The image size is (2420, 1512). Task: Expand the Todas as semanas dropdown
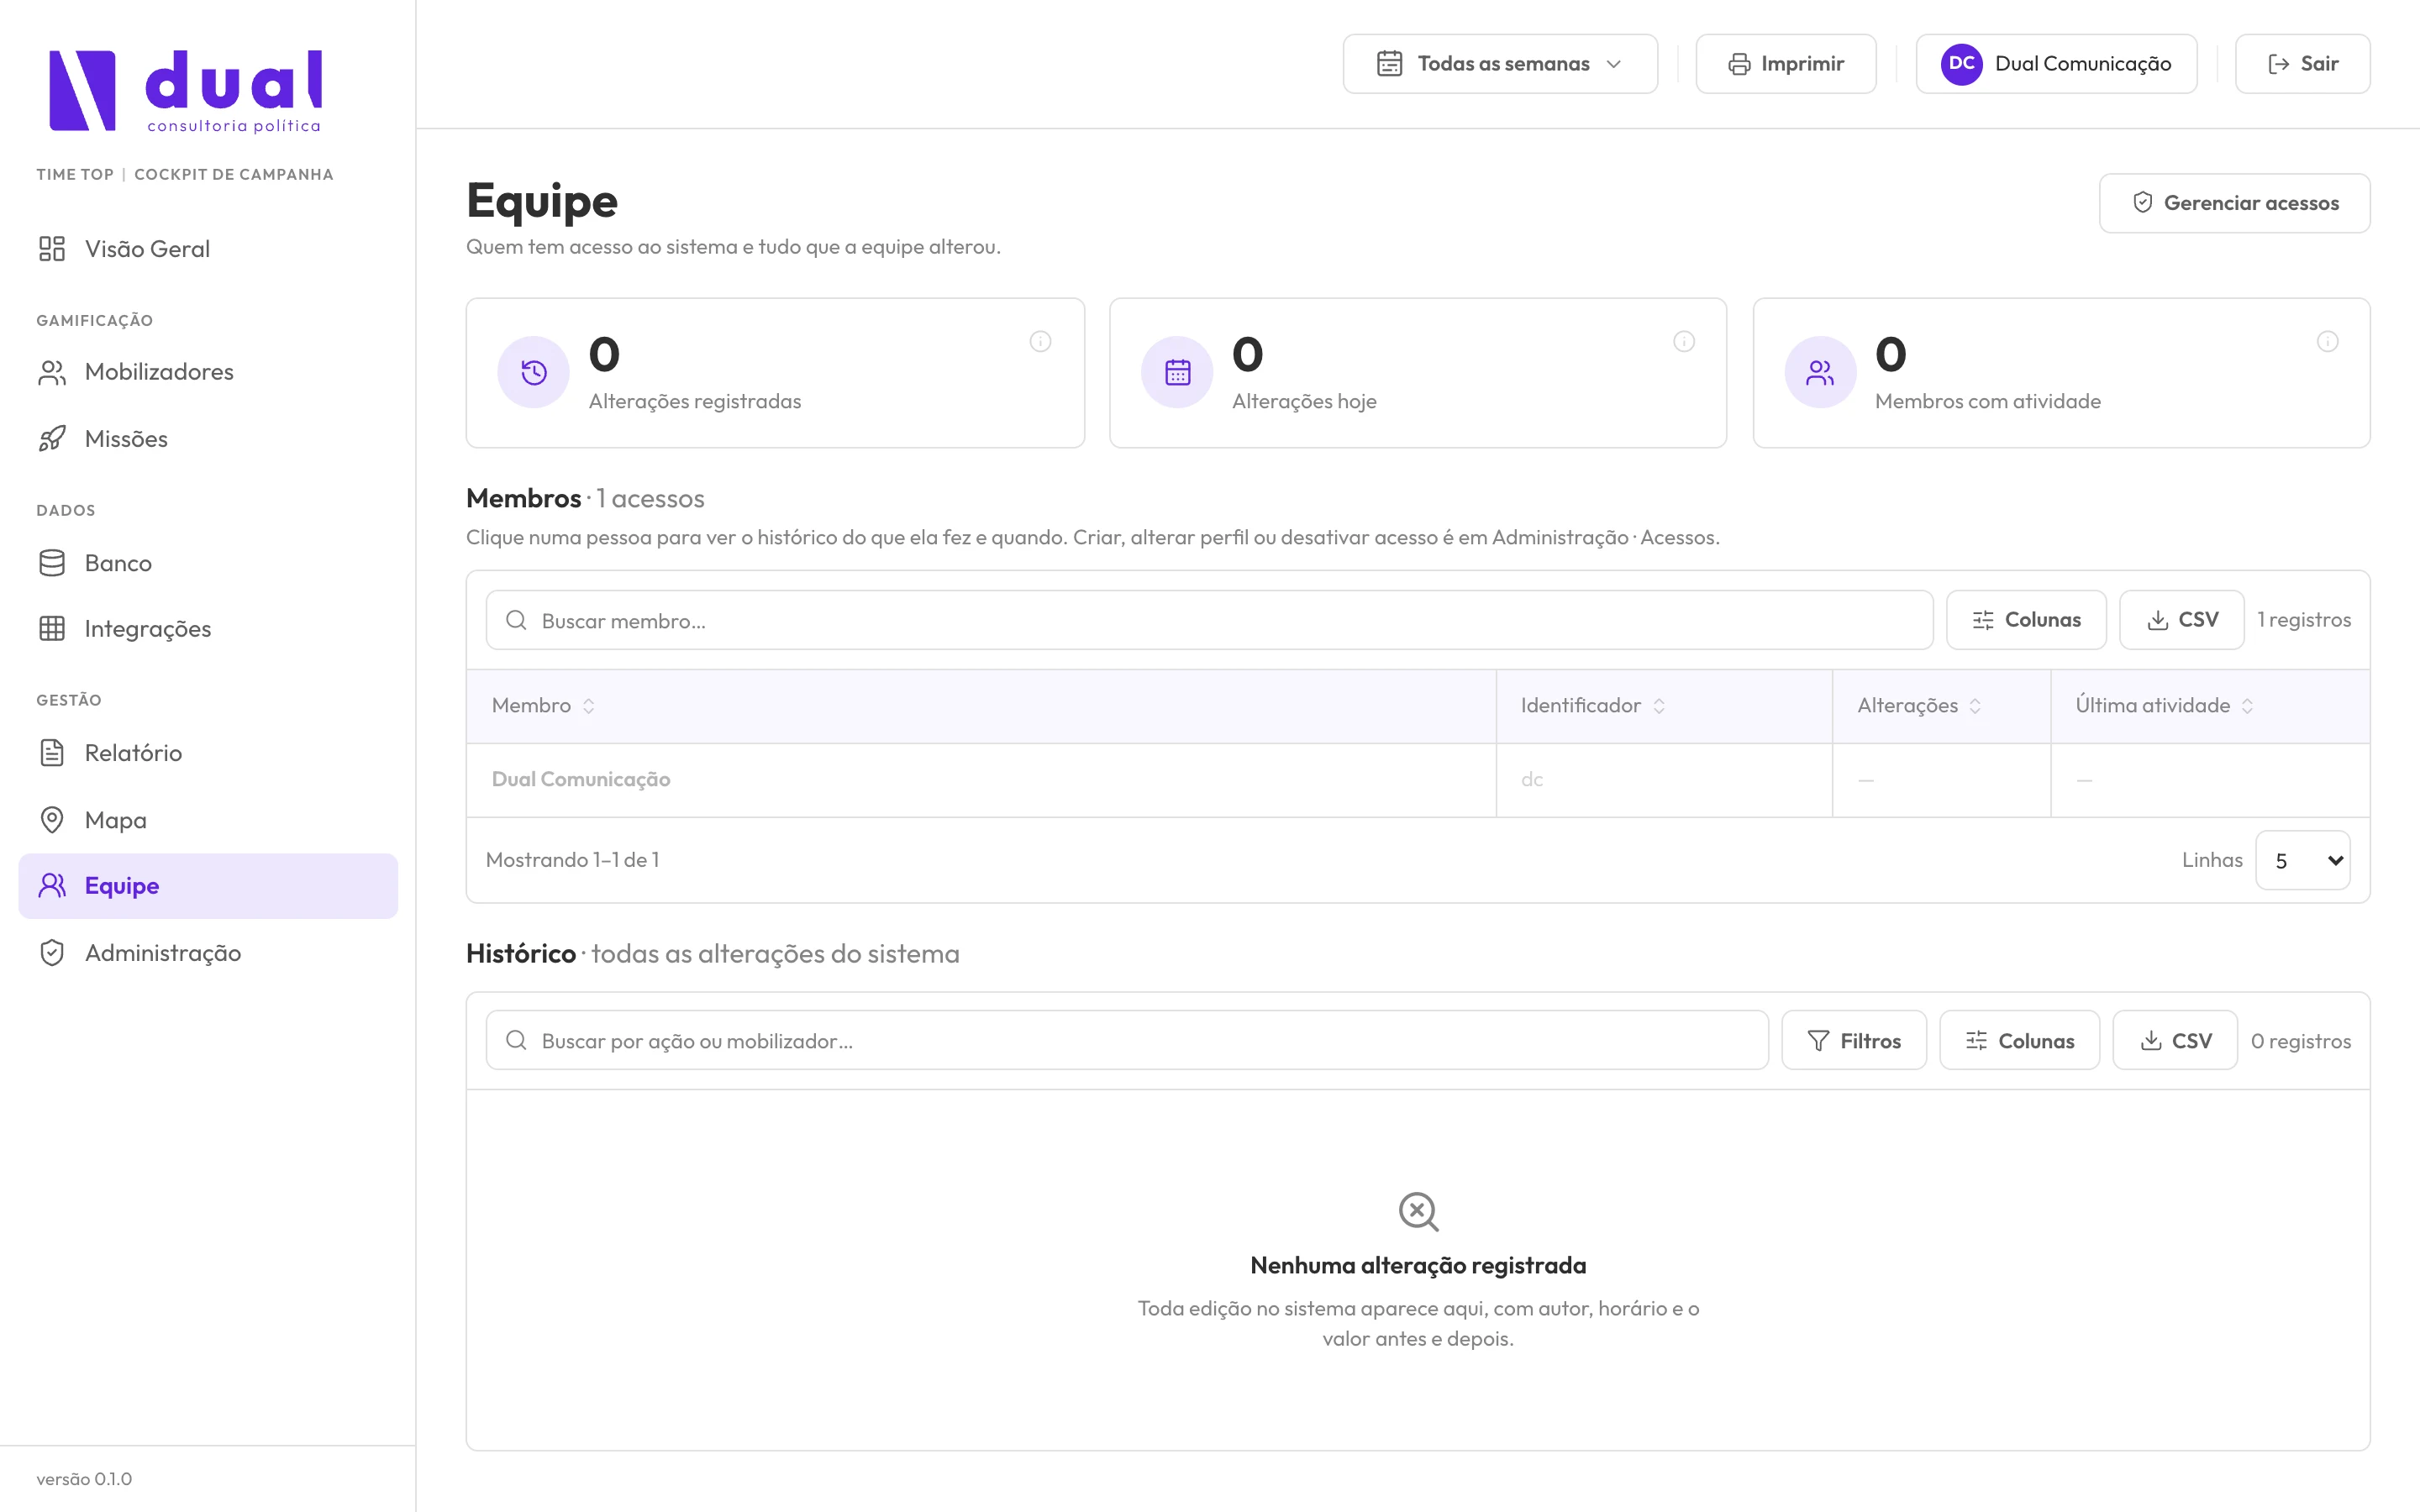(x=1500, y=64)
